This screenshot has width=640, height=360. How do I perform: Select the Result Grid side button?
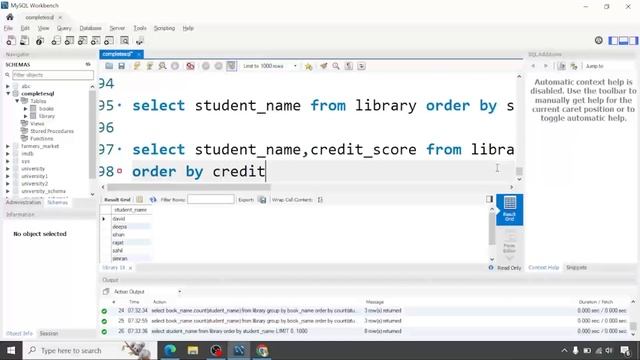coord(509,210)
